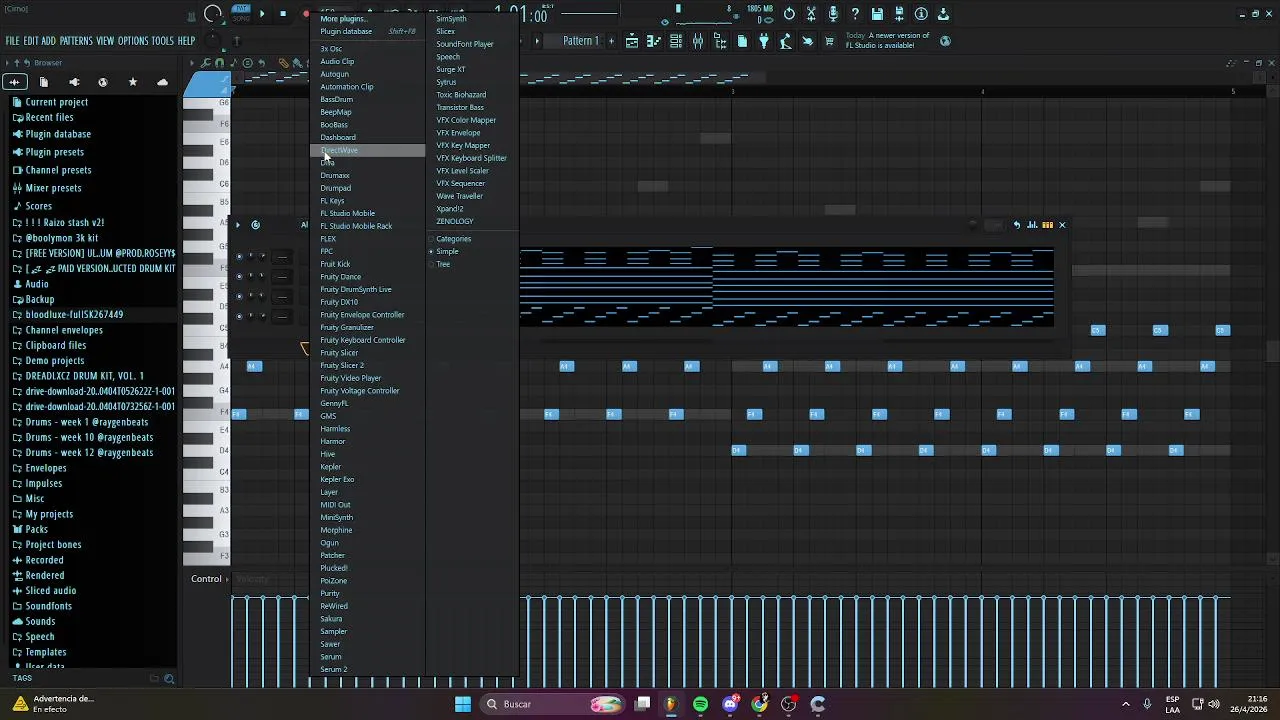
Task: Select the browser cloud icon
Action: pyautogui.click(x=162, y=82)
